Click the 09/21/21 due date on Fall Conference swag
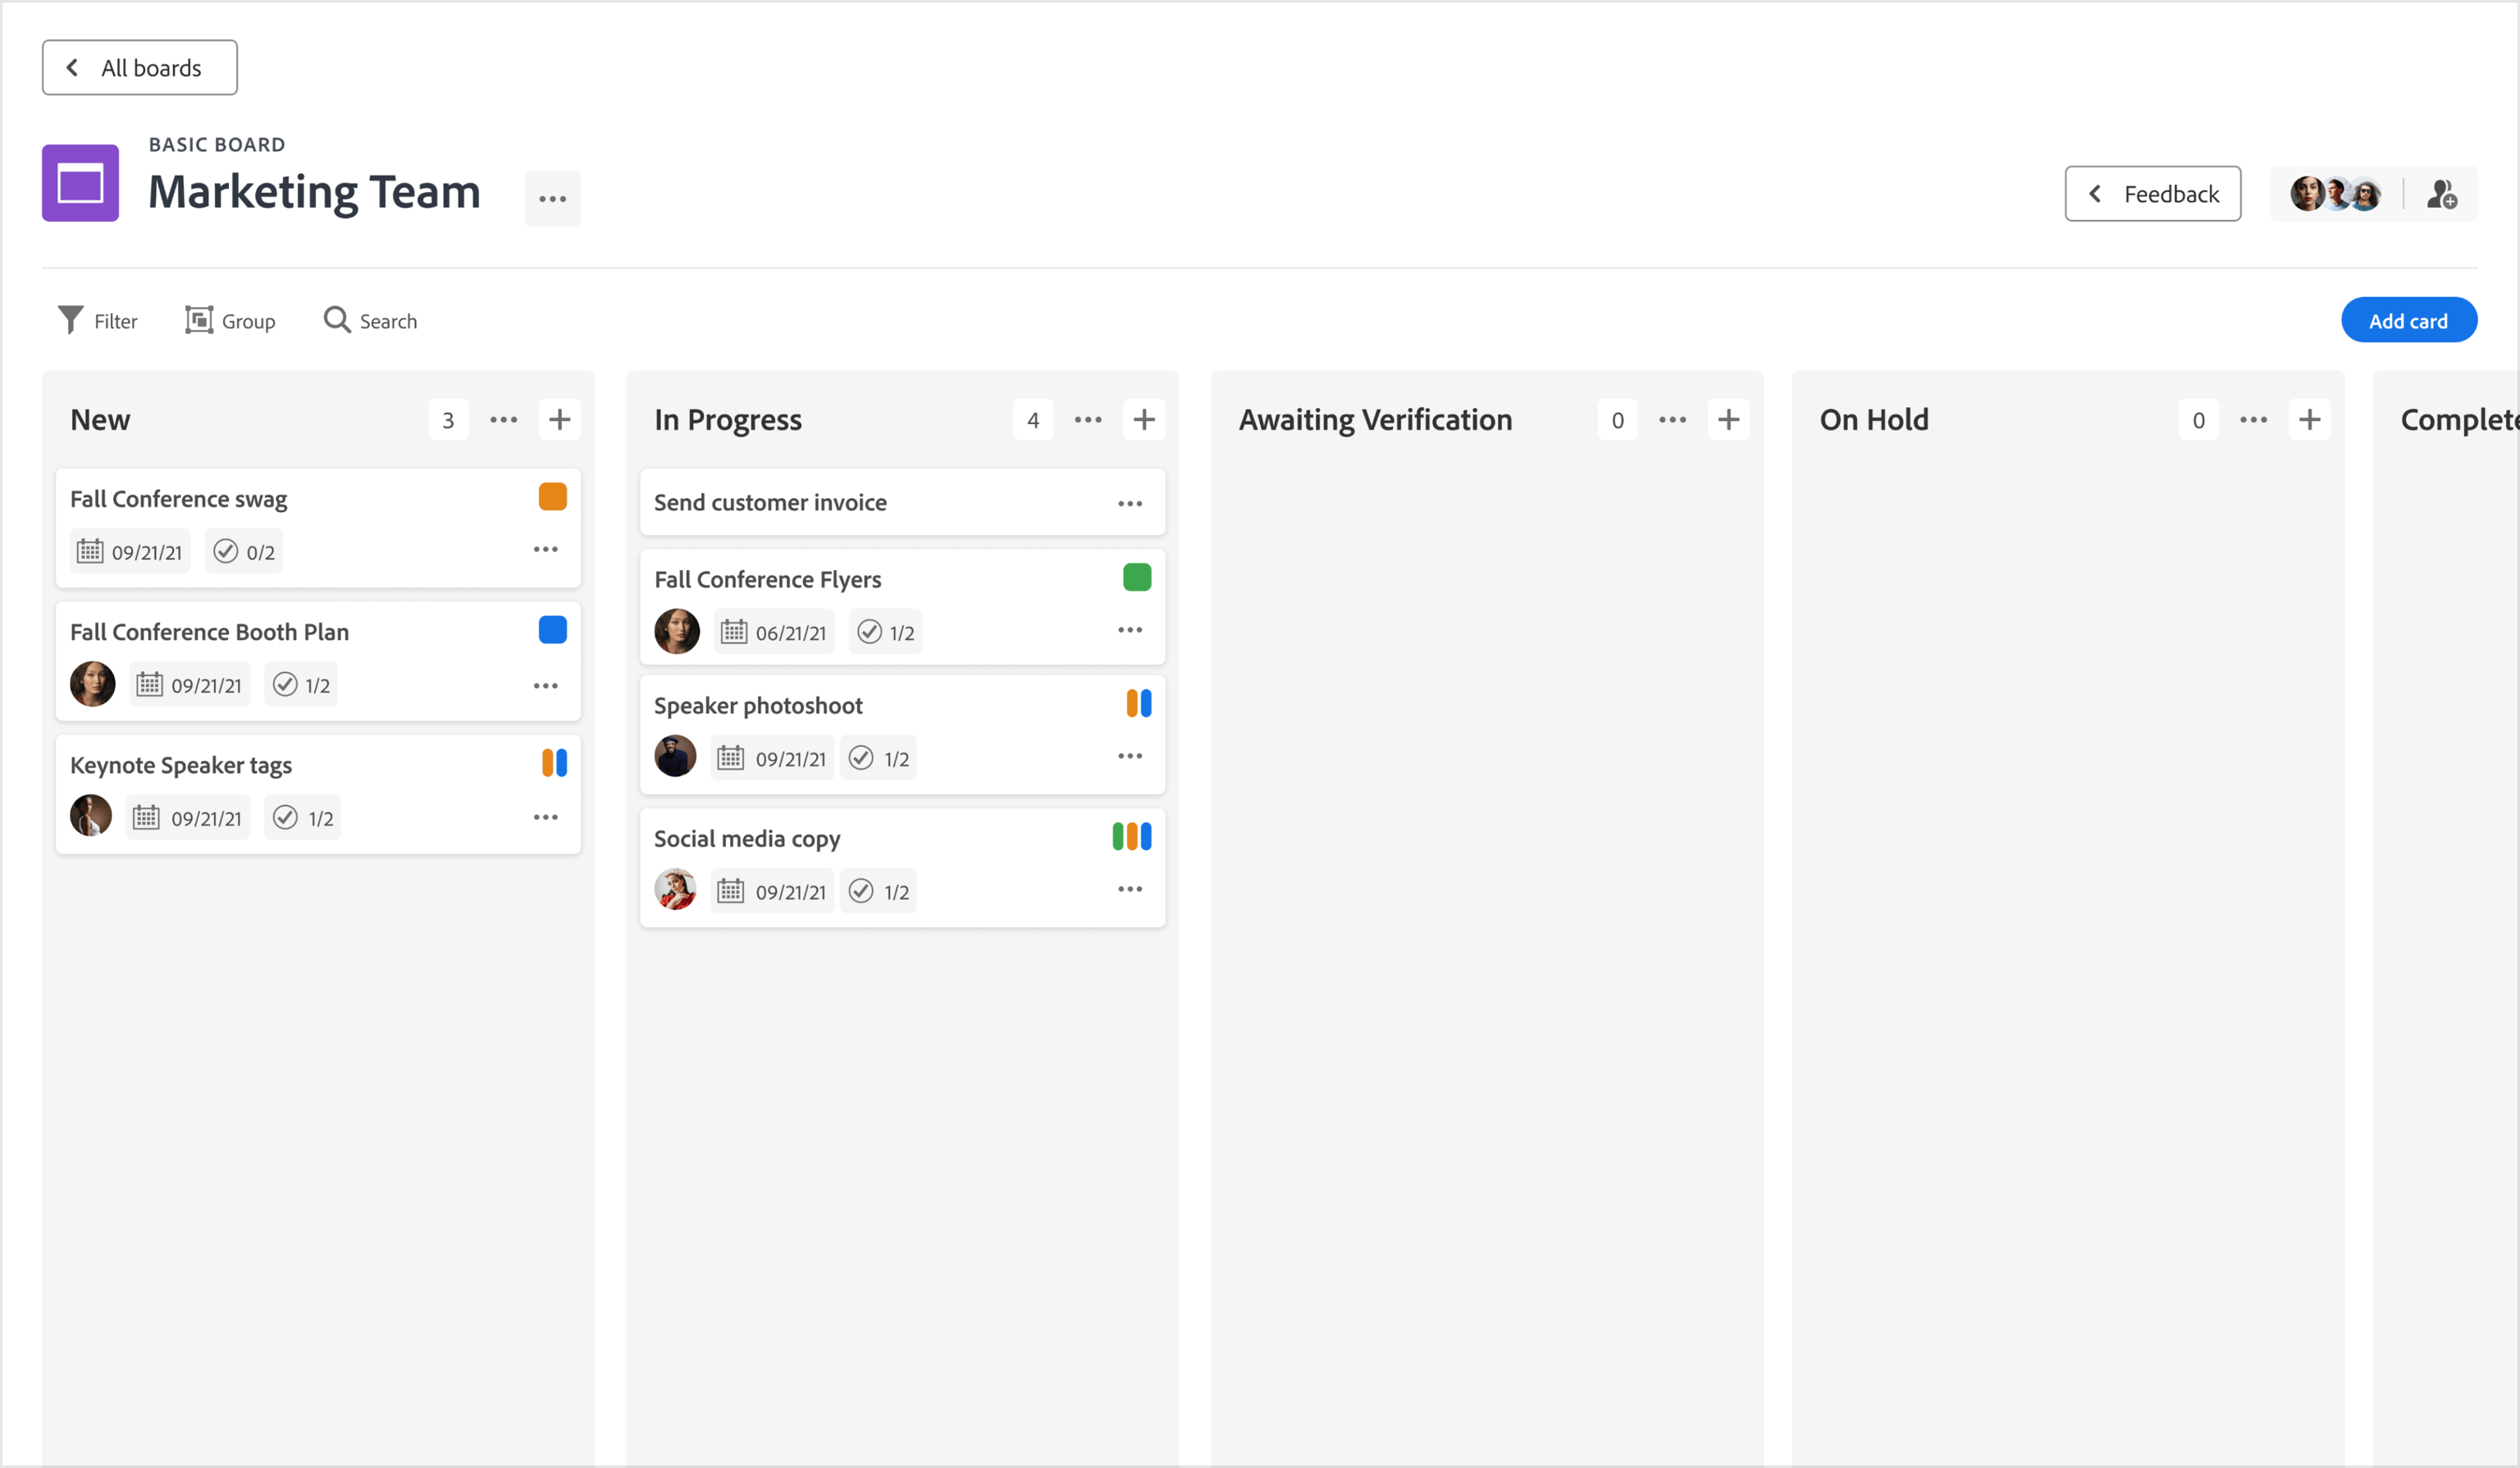This screenshot has width=2520, height=1468. tap(130, 551)
